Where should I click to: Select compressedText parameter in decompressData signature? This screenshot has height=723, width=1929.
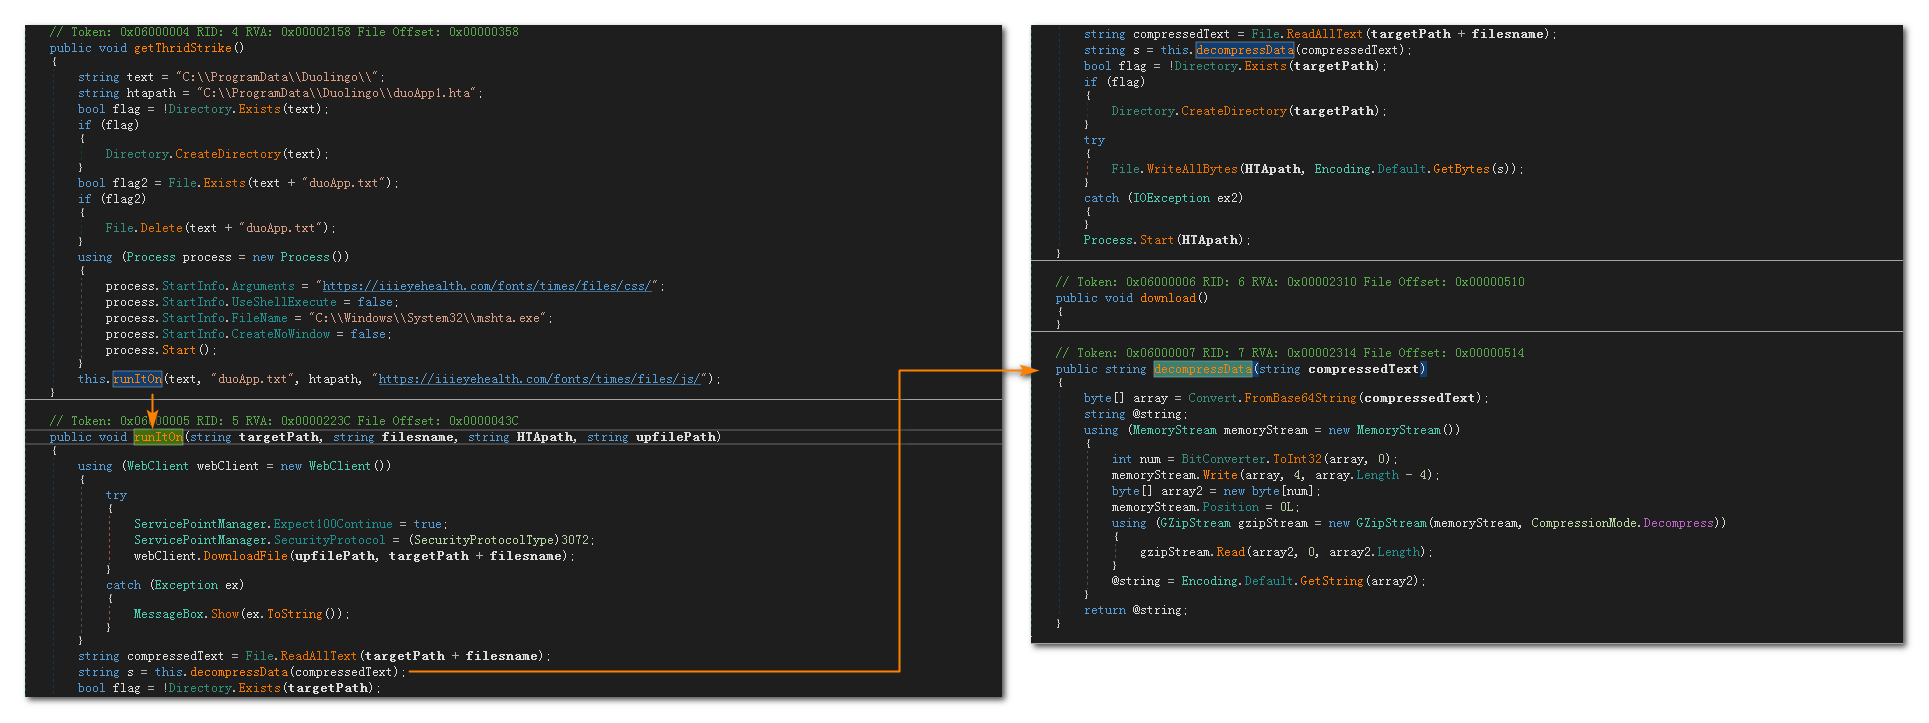pos(1364,369)
